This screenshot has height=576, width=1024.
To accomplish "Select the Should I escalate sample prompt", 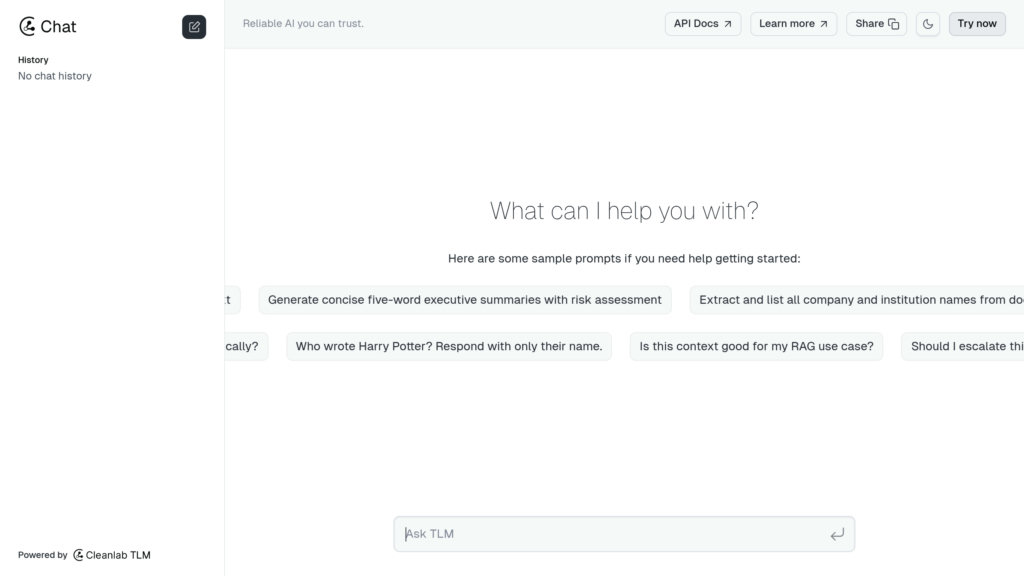I will coord(963,346).
